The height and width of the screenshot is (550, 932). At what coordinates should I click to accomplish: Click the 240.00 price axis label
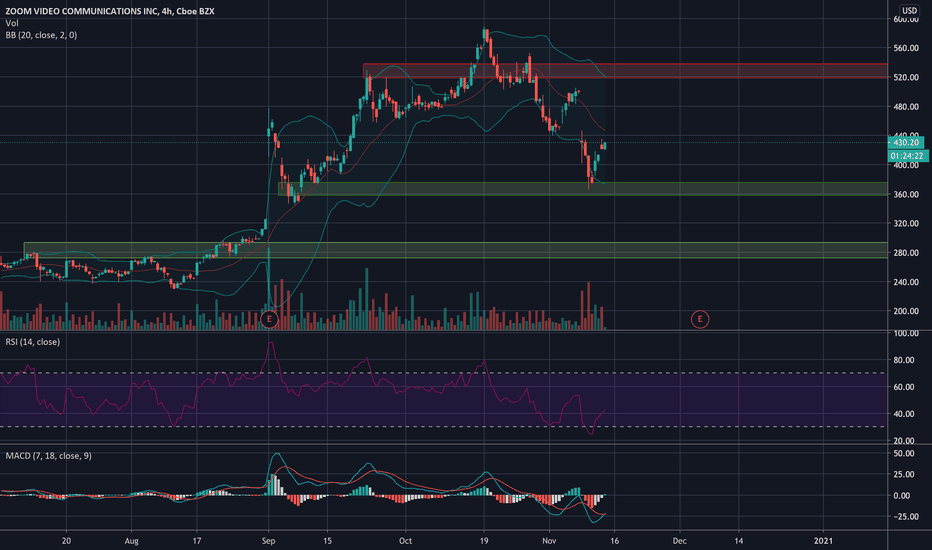click(x=906, y=282)
